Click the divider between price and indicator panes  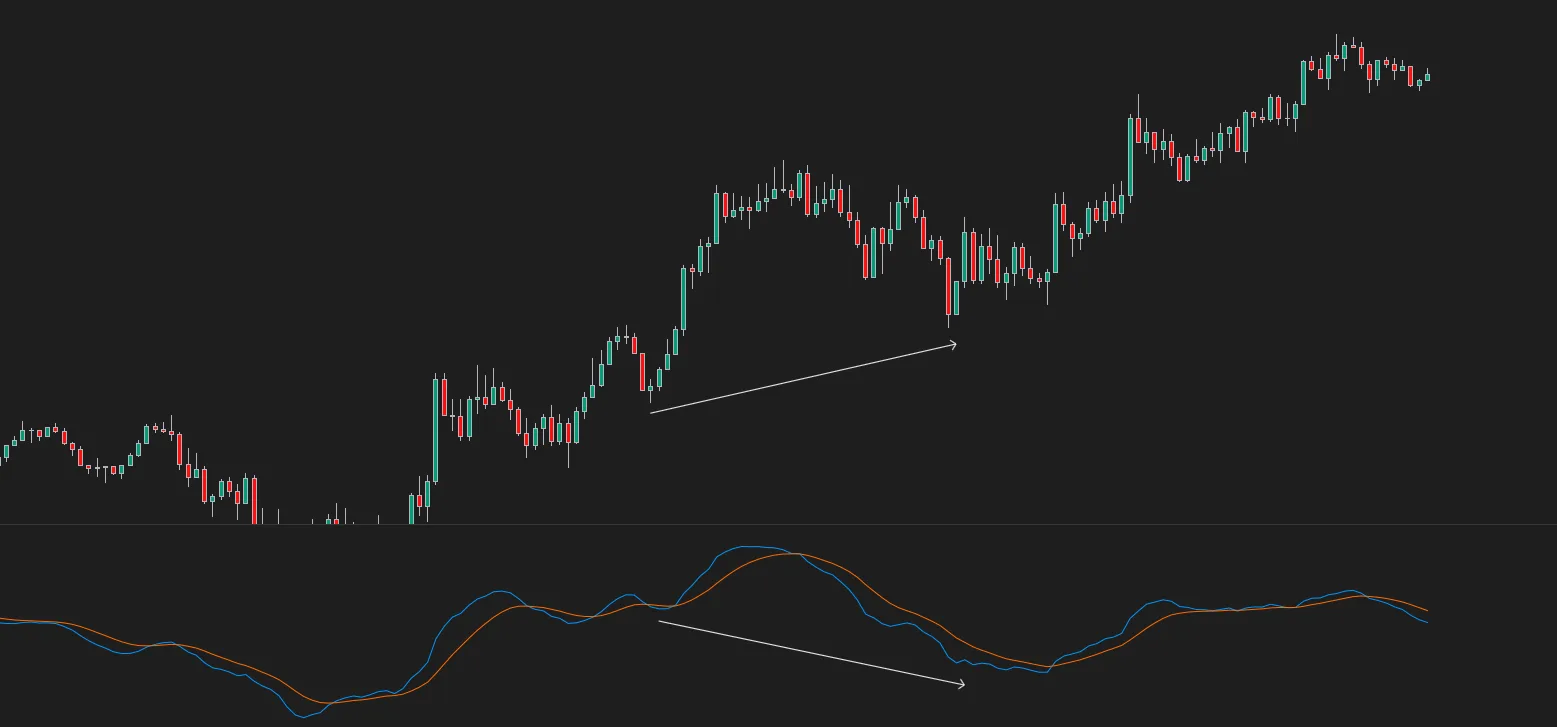[x=778, y=524]
